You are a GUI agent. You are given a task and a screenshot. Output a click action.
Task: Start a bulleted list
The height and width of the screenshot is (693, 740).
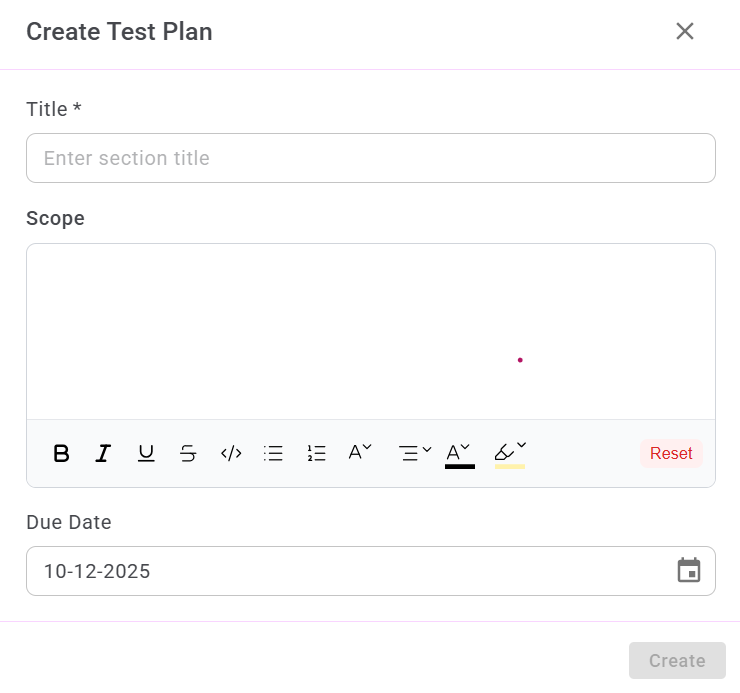tap(273, 454)
